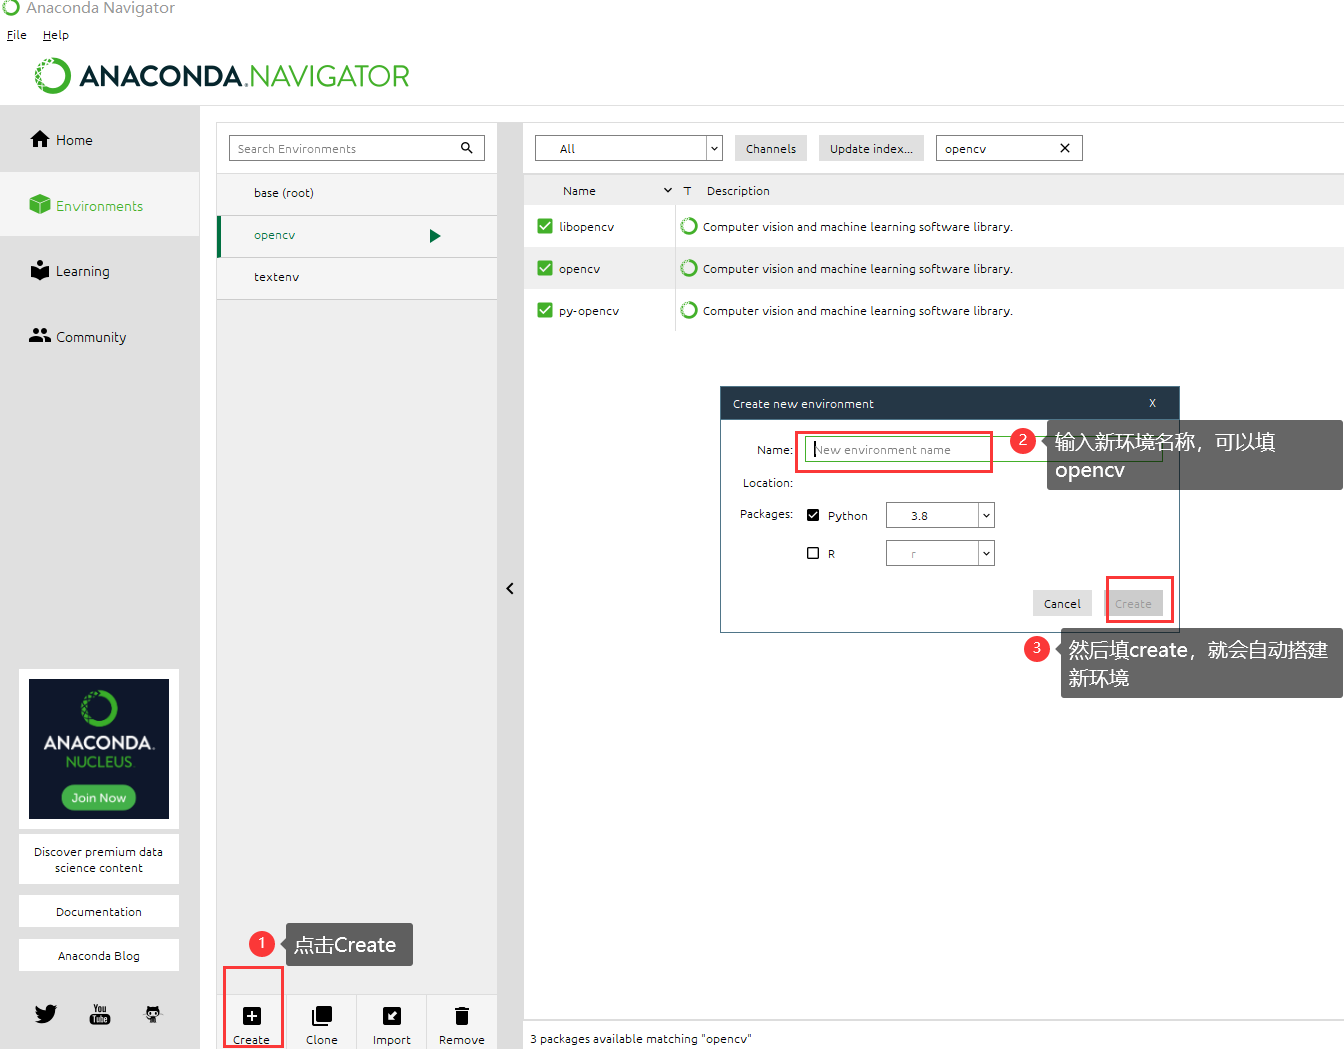Click the T column header

coord(687,190)
